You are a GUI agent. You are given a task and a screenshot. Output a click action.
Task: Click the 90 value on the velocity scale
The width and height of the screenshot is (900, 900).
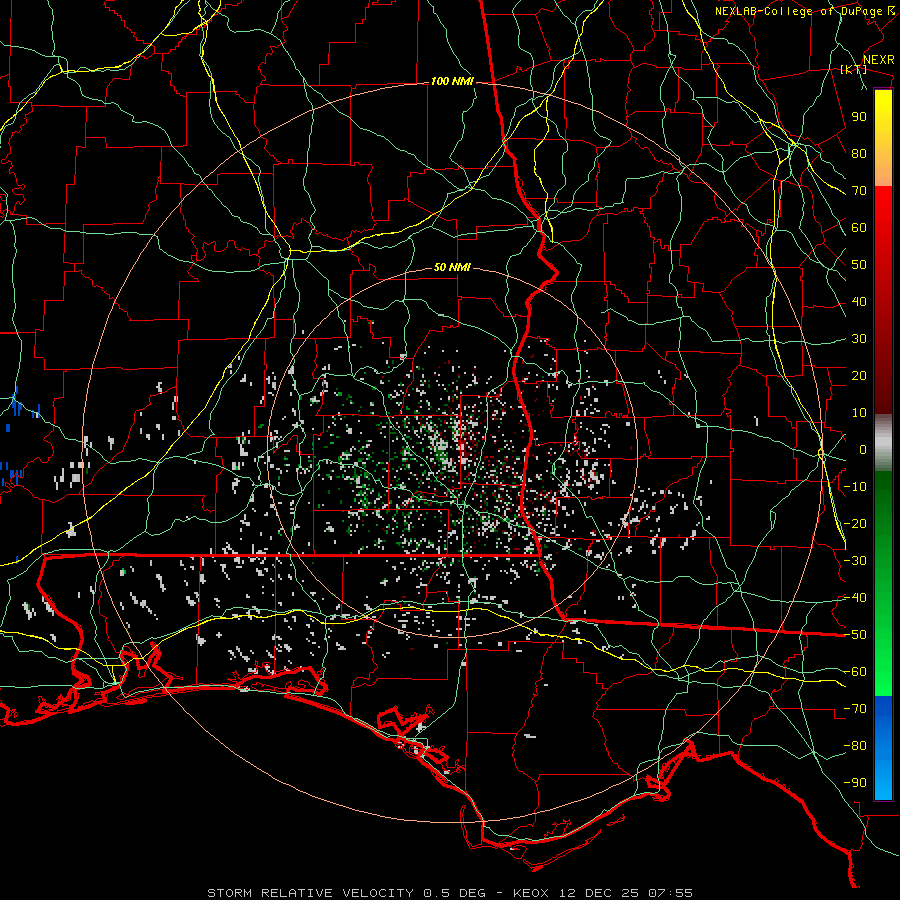point(859,117)
